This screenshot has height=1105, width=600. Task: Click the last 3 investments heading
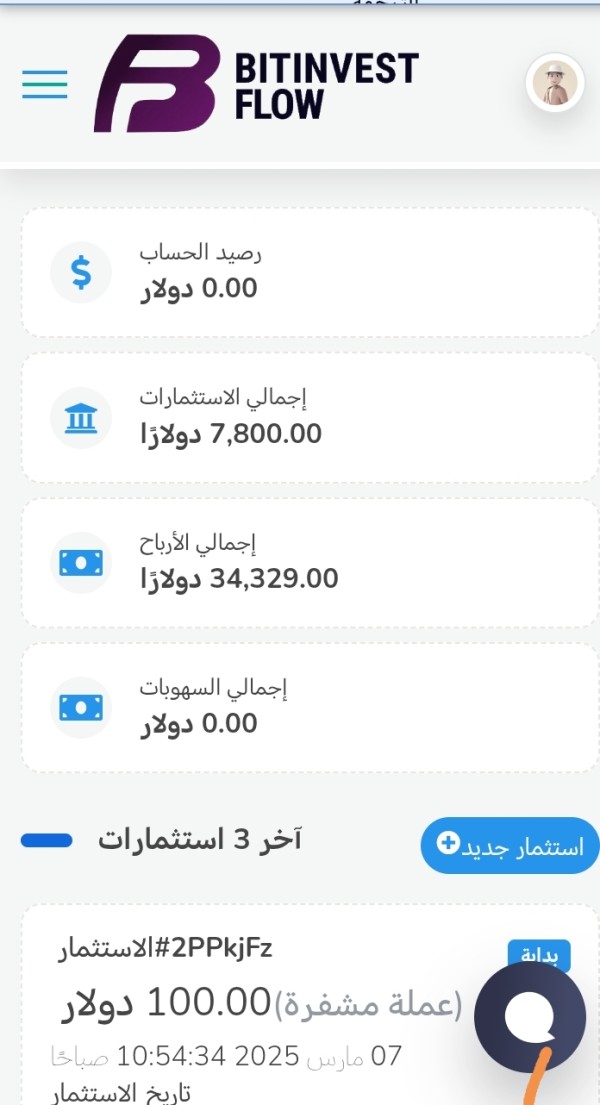(199, 840)
